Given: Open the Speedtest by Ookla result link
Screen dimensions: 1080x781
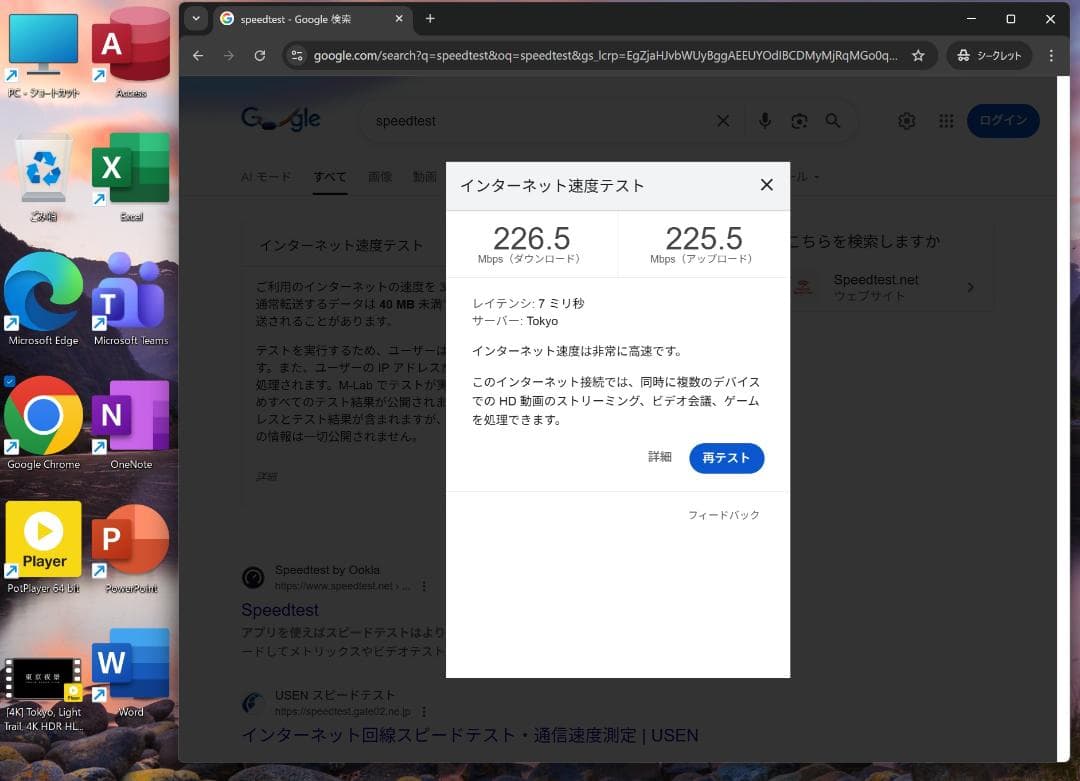Looking at the screenshot, I should (280, 610).
